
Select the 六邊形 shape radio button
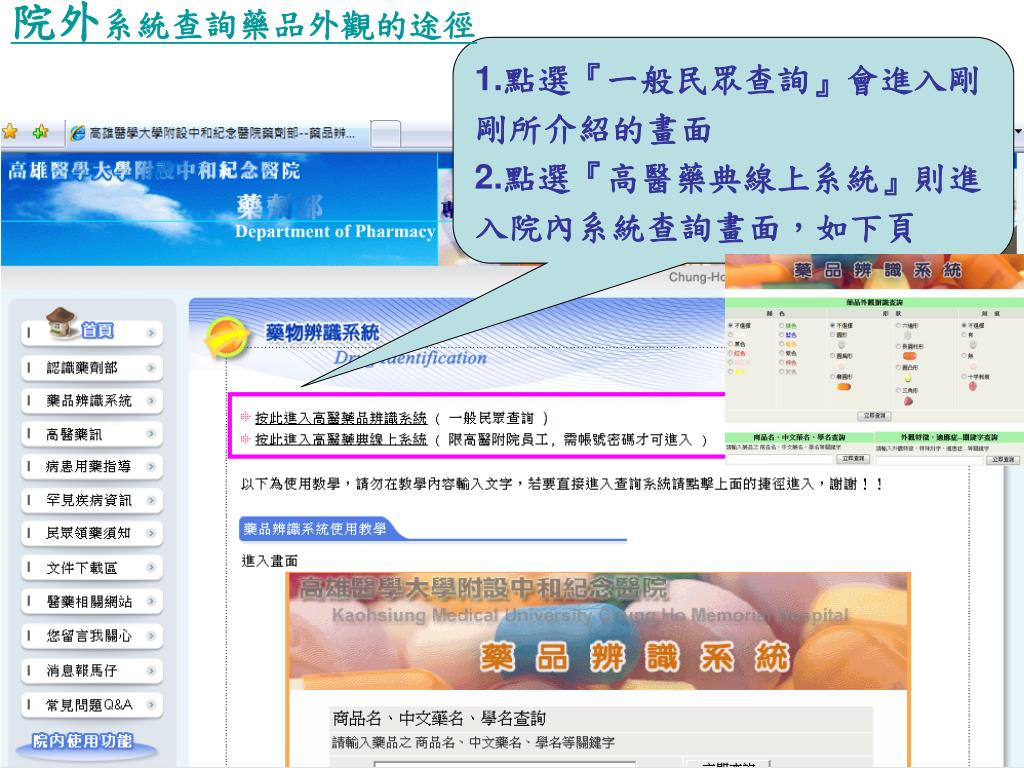[x=898, y=325]
